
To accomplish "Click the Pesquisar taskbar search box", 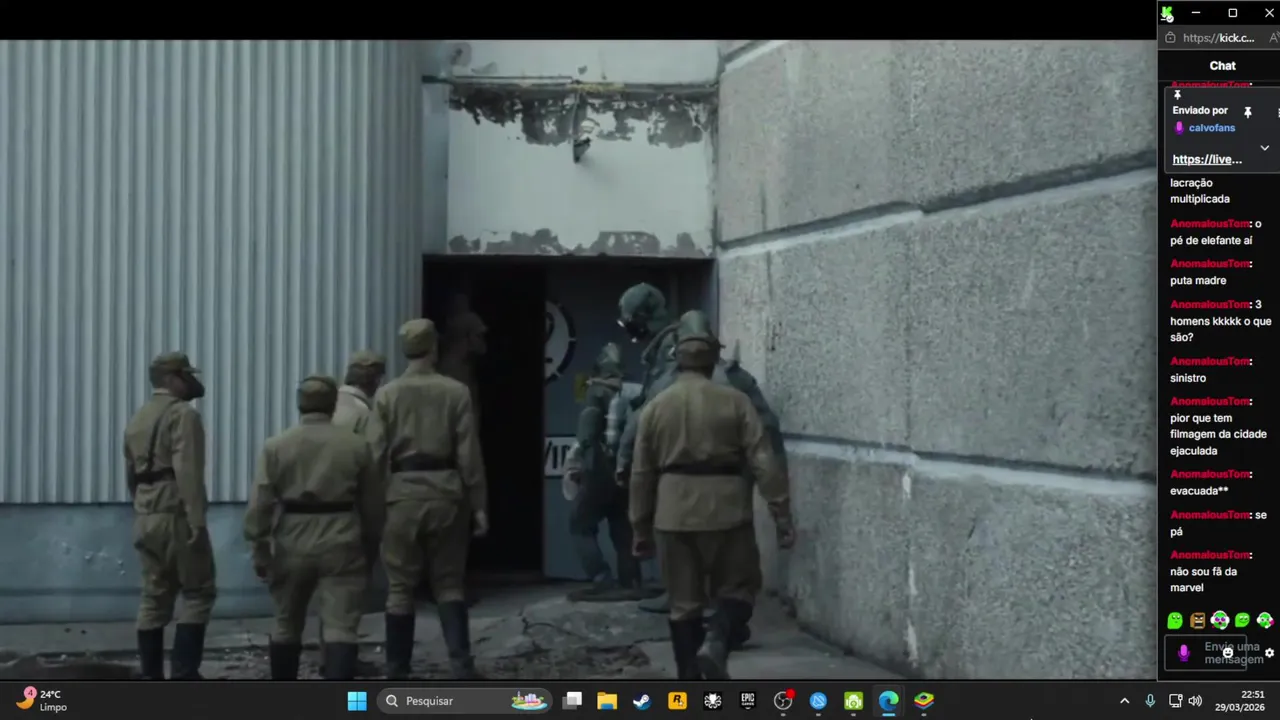I will click(465, 701).
